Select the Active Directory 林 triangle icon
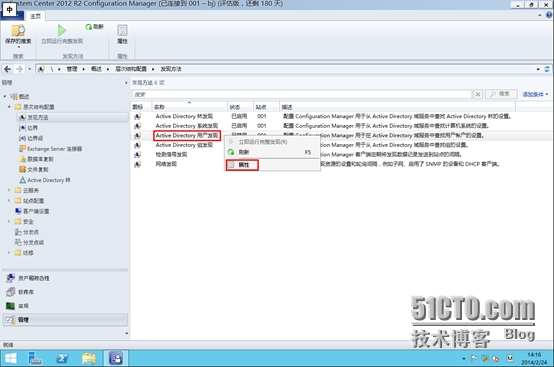554x367 pixels. pyautogui.click(x=22, y=180)
